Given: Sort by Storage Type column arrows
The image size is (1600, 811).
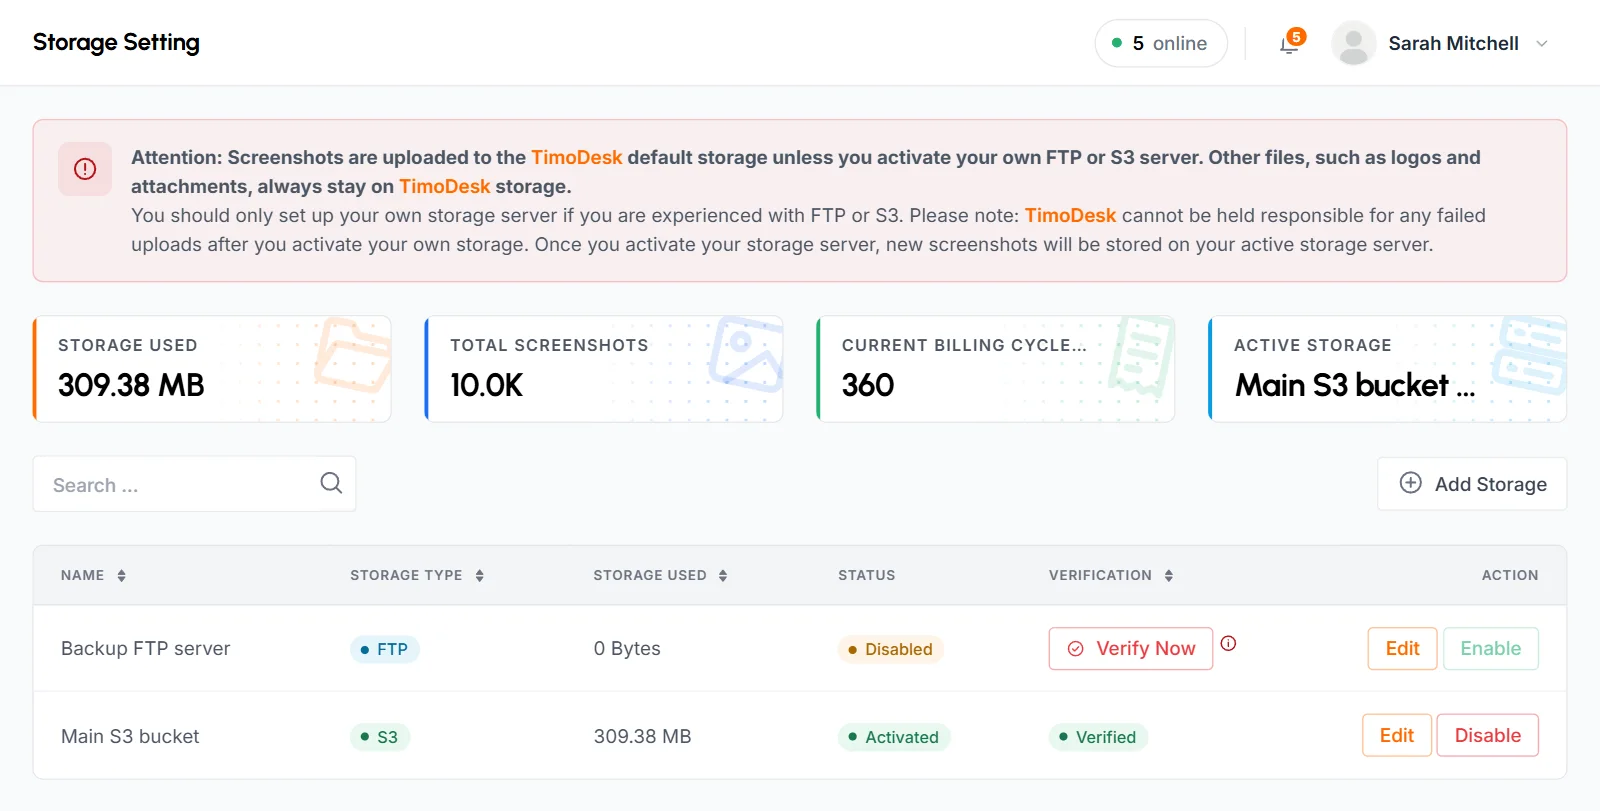Looking at the screenshot, I should tap(480, 575).
